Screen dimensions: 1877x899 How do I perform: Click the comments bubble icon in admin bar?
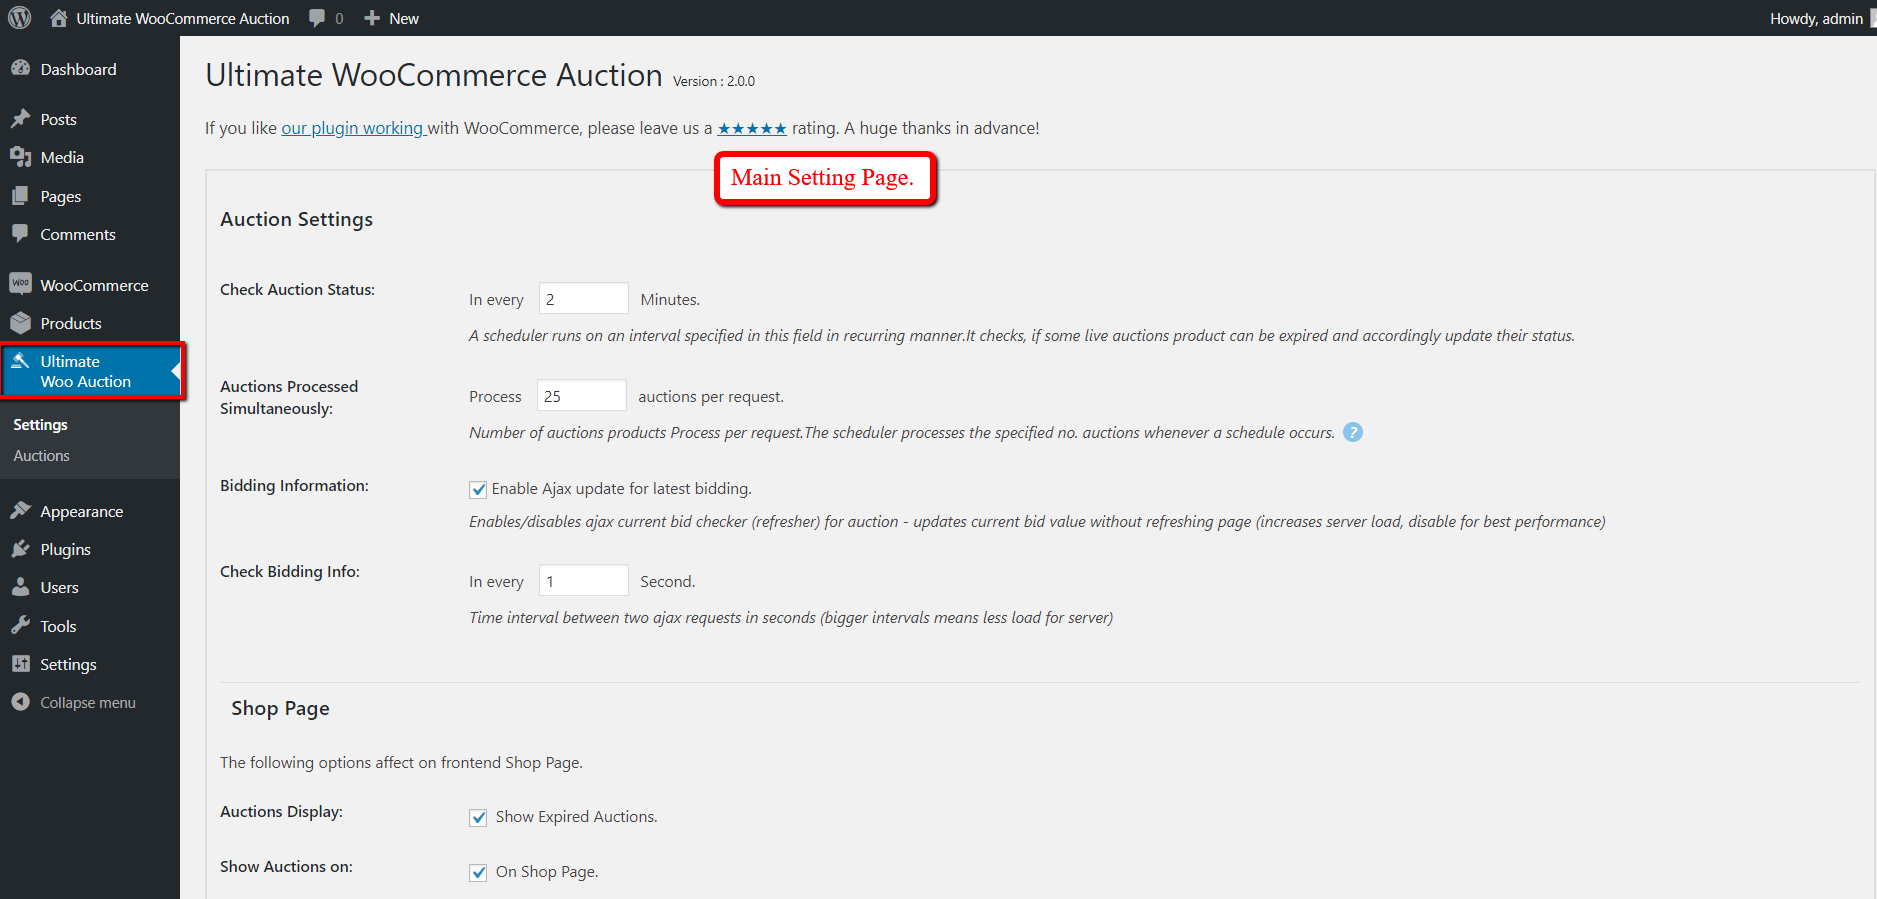(x=318, y=18)
